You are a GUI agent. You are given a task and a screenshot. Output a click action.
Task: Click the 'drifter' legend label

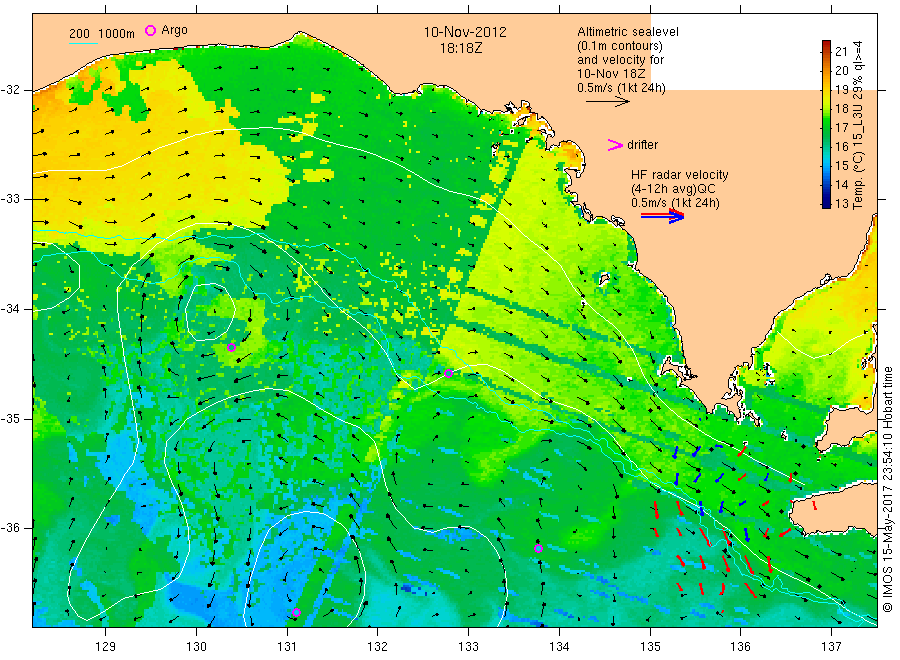click(x=642, y=145)
